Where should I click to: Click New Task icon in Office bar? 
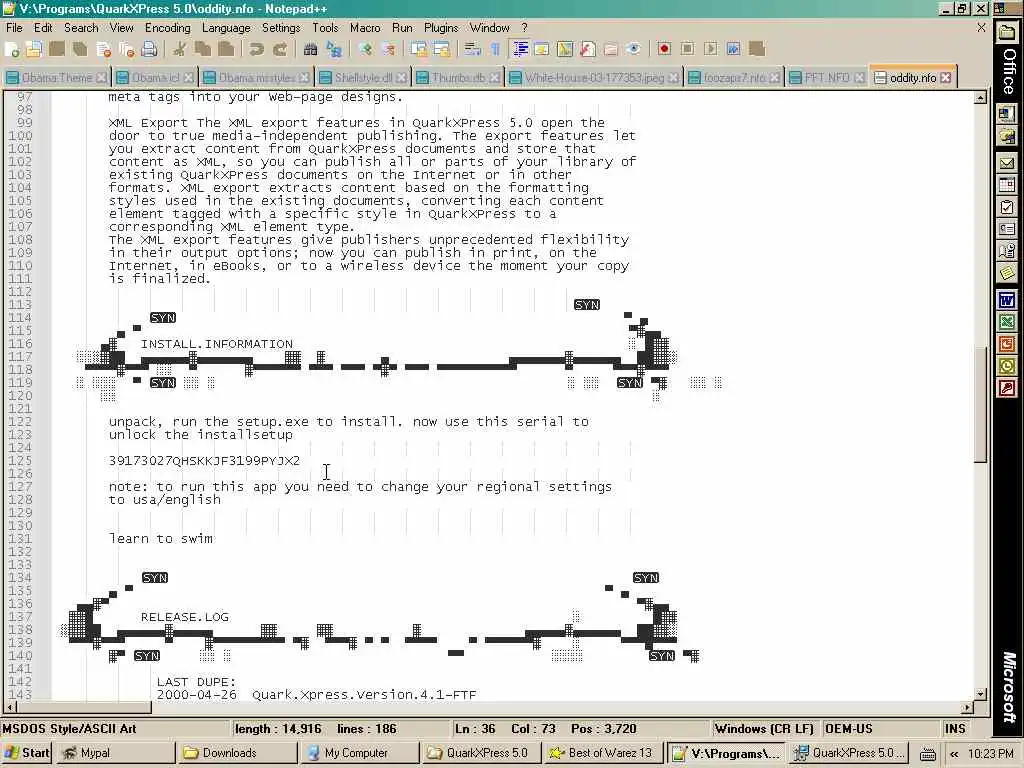tap(1007, 207)
